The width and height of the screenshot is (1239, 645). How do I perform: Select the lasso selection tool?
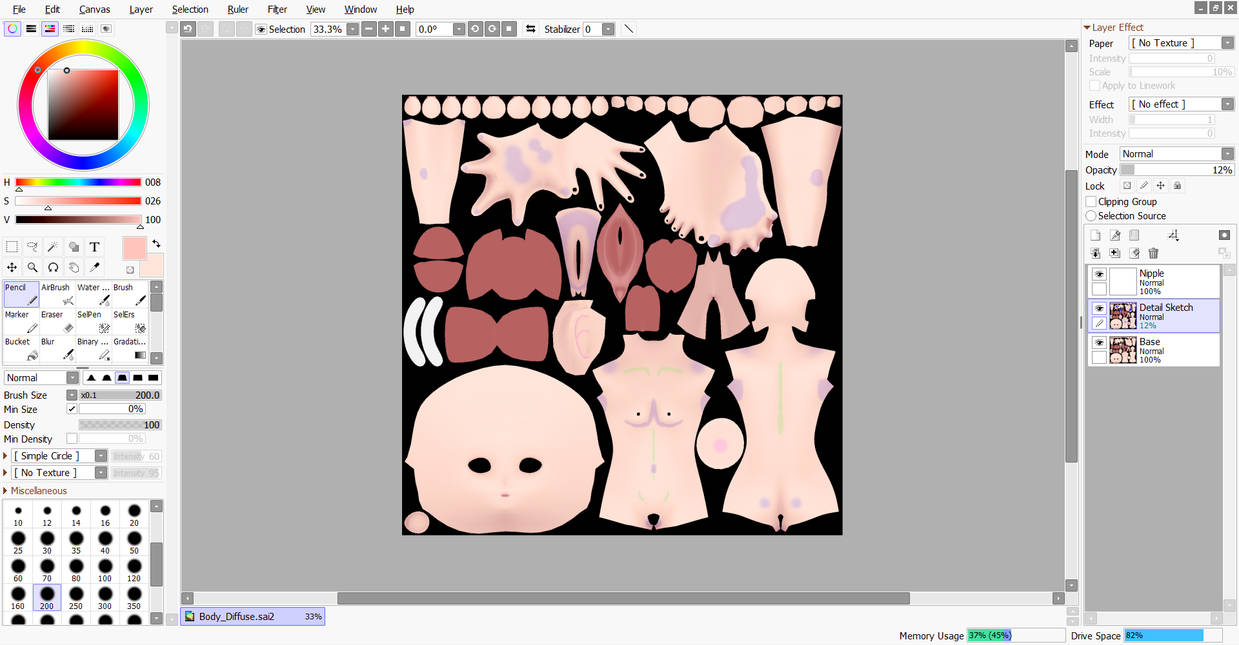(33, 247)
